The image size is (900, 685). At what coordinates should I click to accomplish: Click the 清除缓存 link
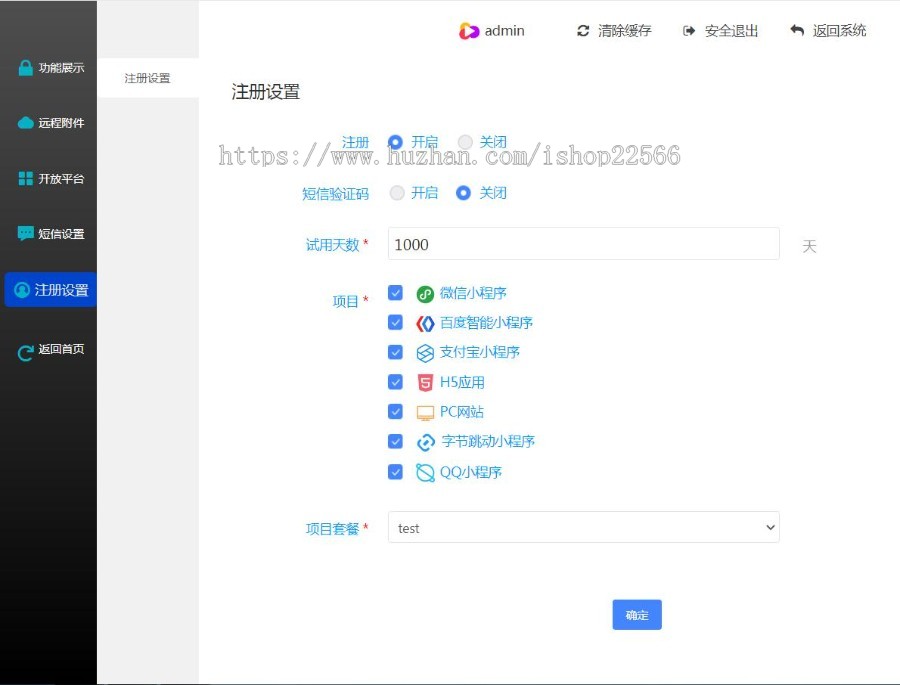click(624, 31)
